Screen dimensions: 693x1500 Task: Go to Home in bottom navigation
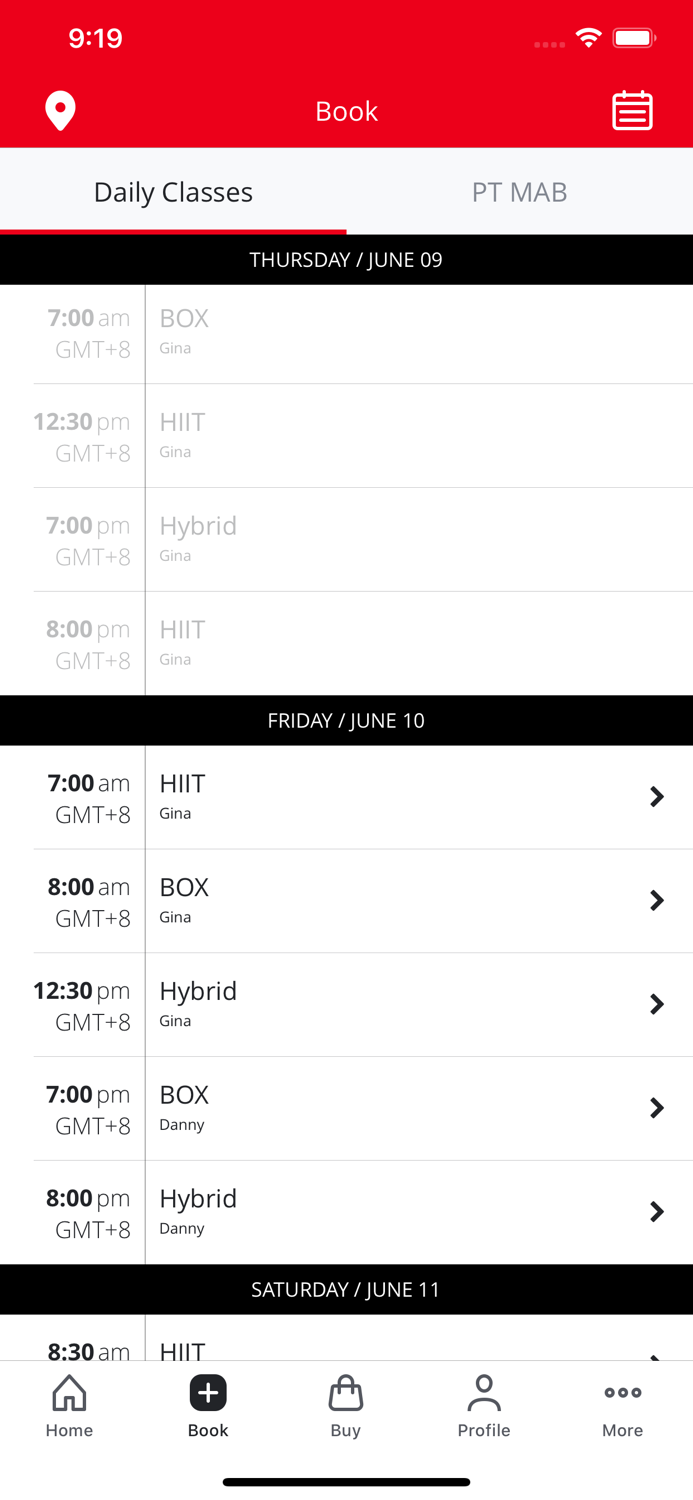click(x=69, y=1405)
